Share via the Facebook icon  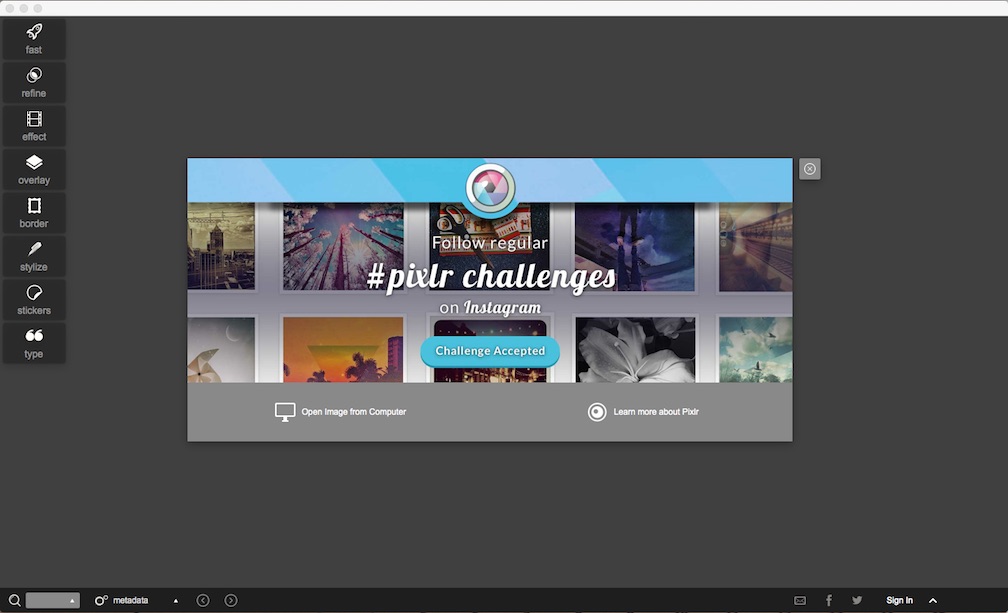[829, 600]
